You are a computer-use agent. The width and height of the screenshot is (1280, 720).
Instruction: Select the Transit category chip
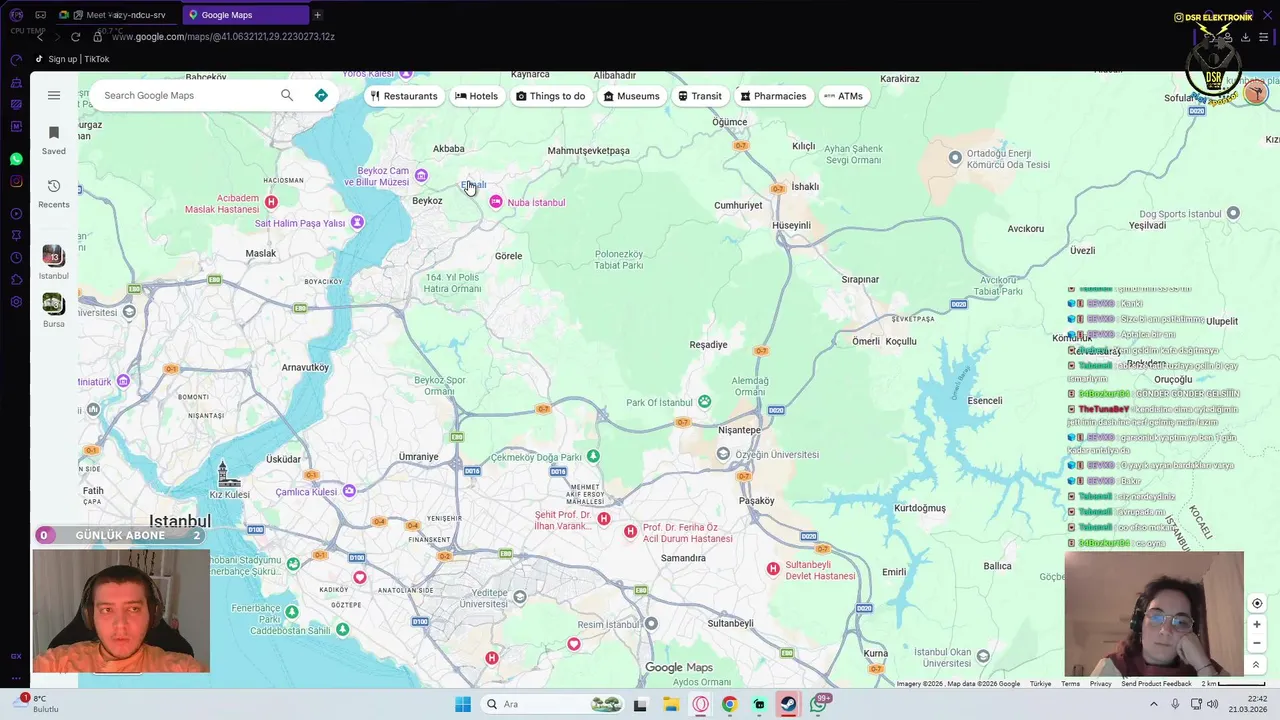(699, 96)
